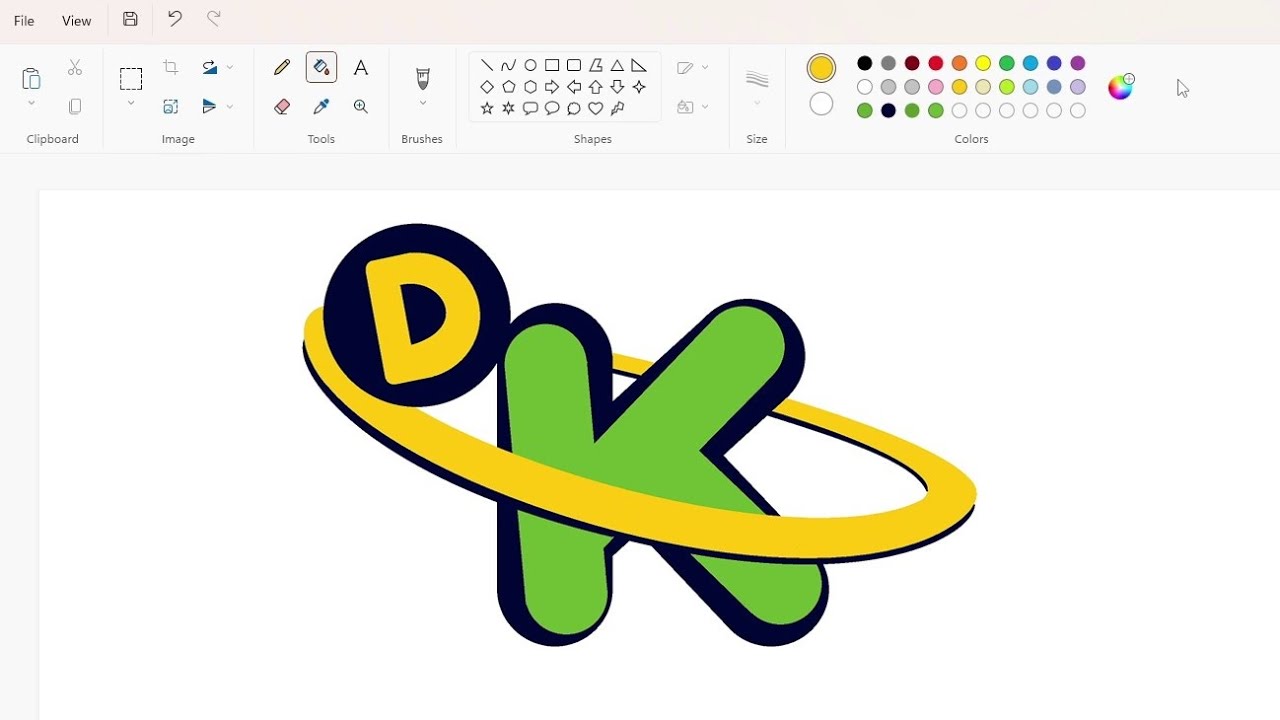The width and height of the screenshot is (1280, 720).
Task: Pick the Five-point star shape
Action: click(487, 108)
